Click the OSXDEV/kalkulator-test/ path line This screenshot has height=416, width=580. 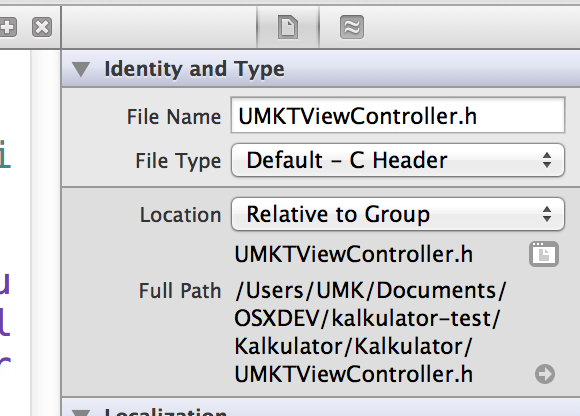(x=367, y=318)
